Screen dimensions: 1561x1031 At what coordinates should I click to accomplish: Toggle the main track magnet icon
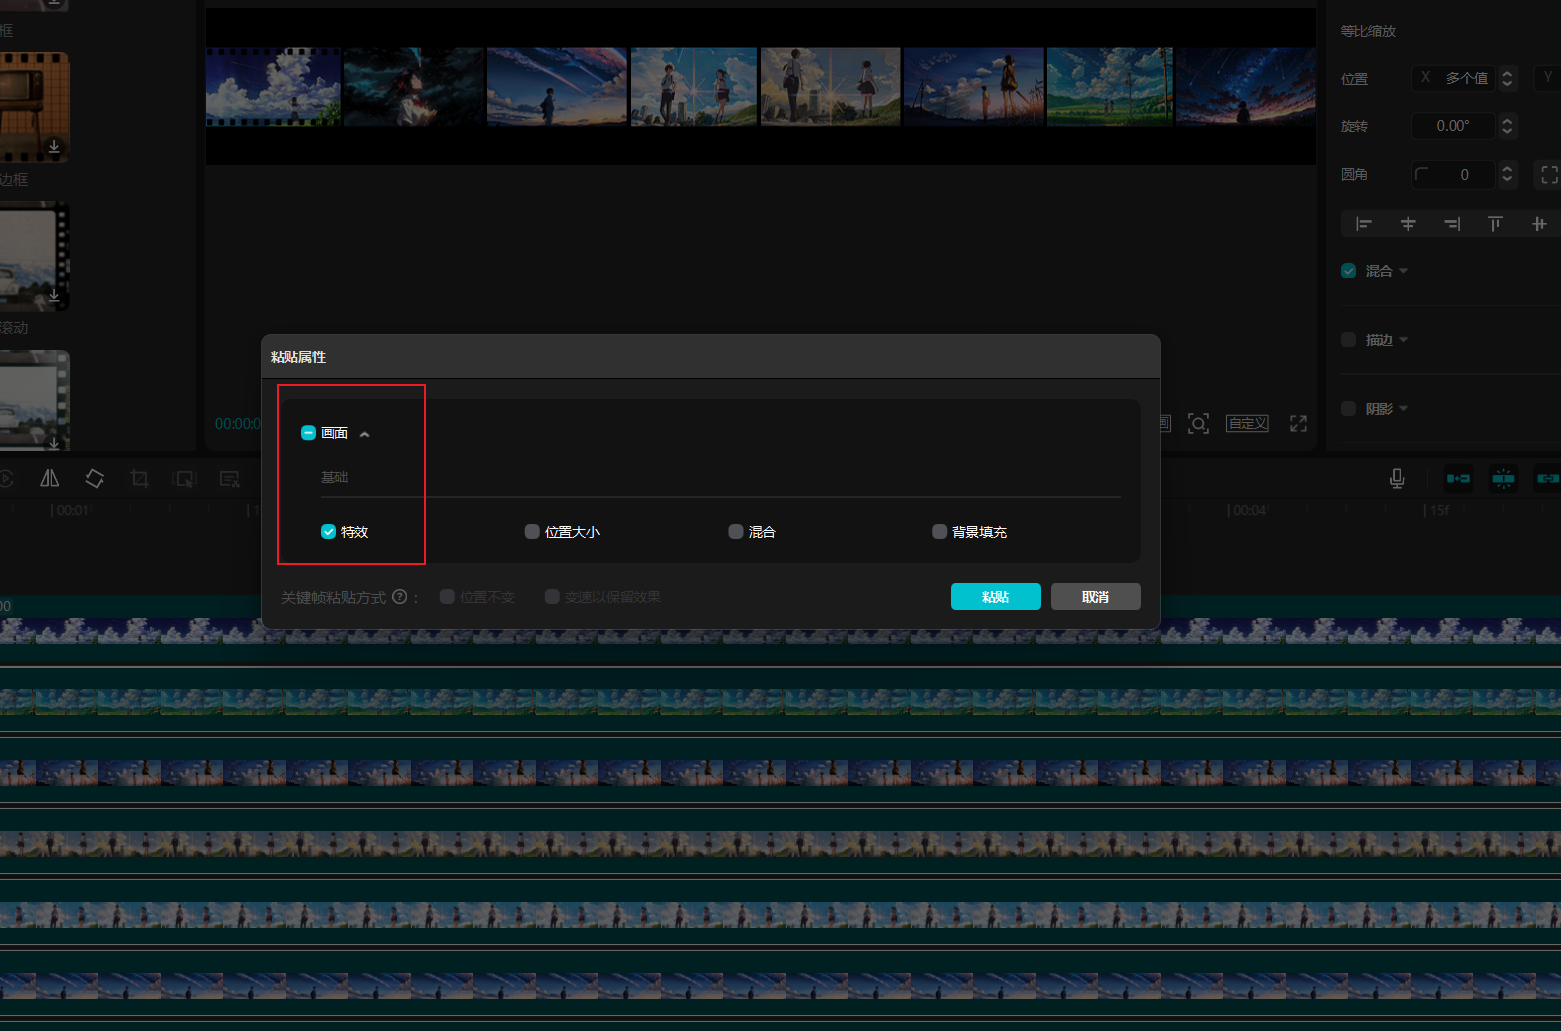[x=1458, y=479]
